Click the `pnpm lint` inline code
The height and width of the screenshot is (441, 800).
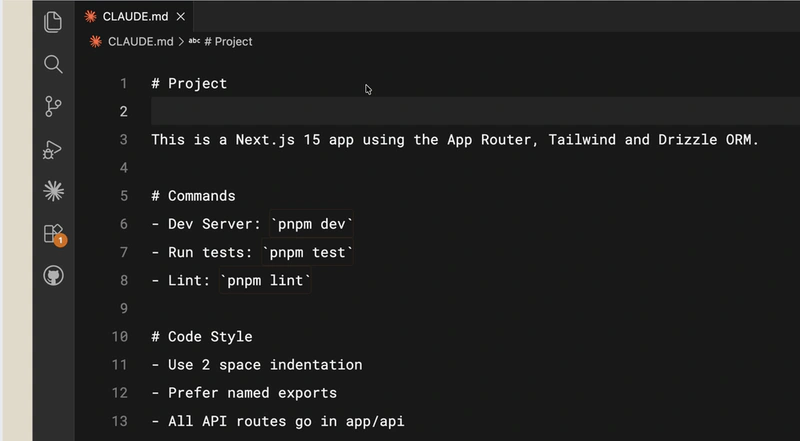coord(265,280)
